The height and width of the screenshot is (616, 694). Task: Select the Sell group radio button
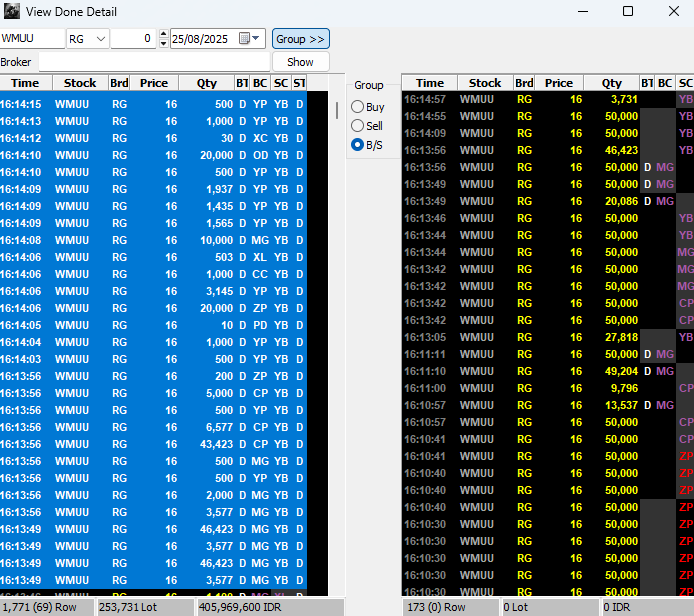[357, 126]
